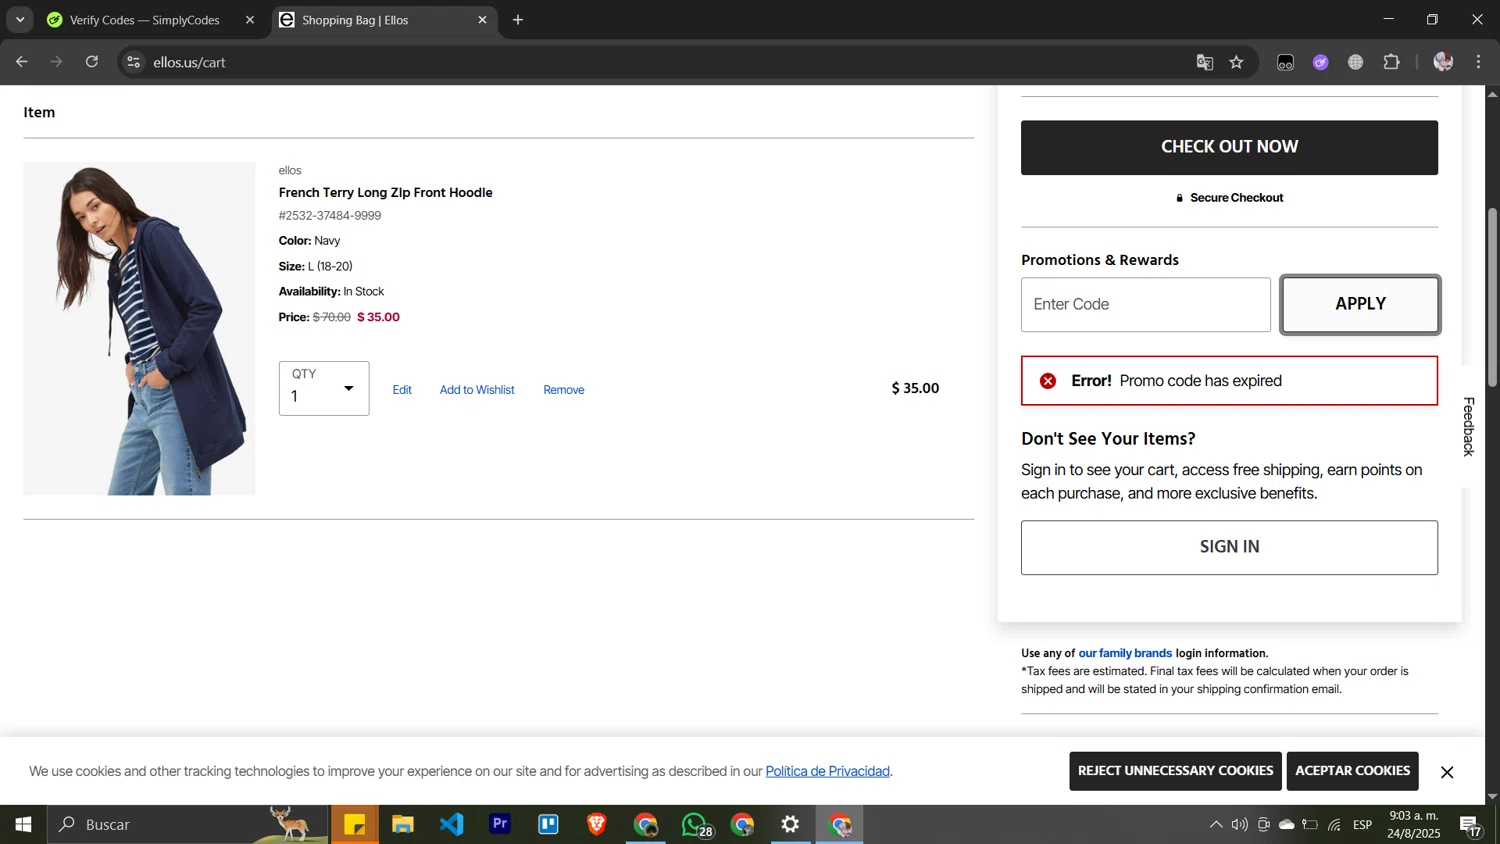Open new tab with plus button
1500x844 pixels.
click(x=518, y=20)
